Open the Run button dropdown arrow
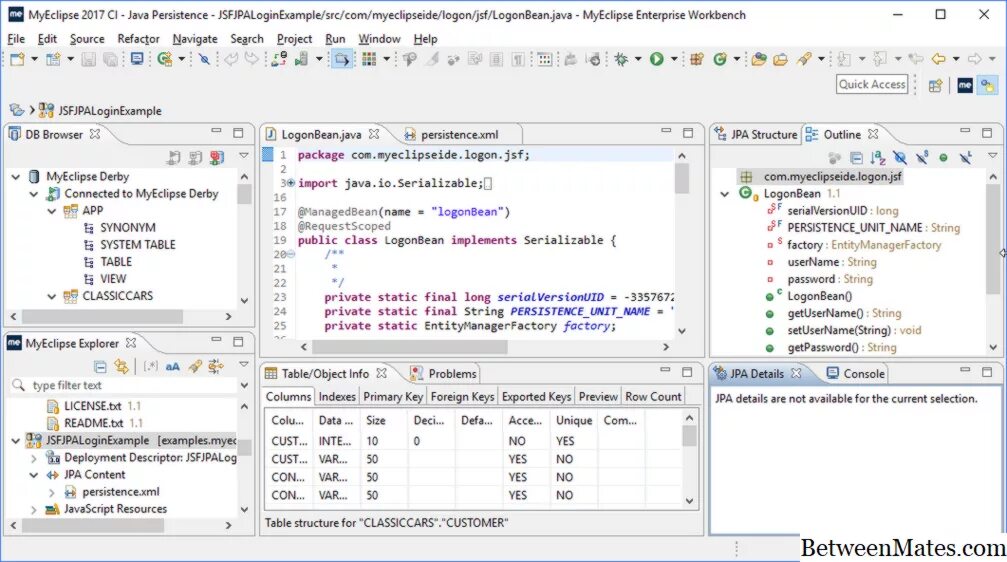 [x=674, y=59]
